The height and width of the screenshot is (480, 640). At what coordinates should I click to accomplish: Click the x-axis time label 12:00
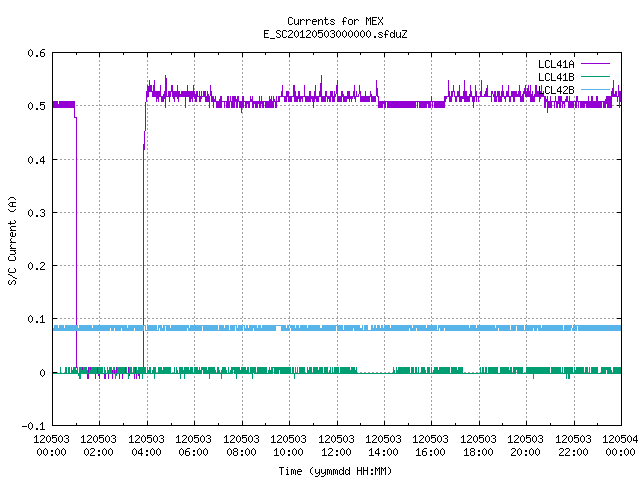[336, 452]
